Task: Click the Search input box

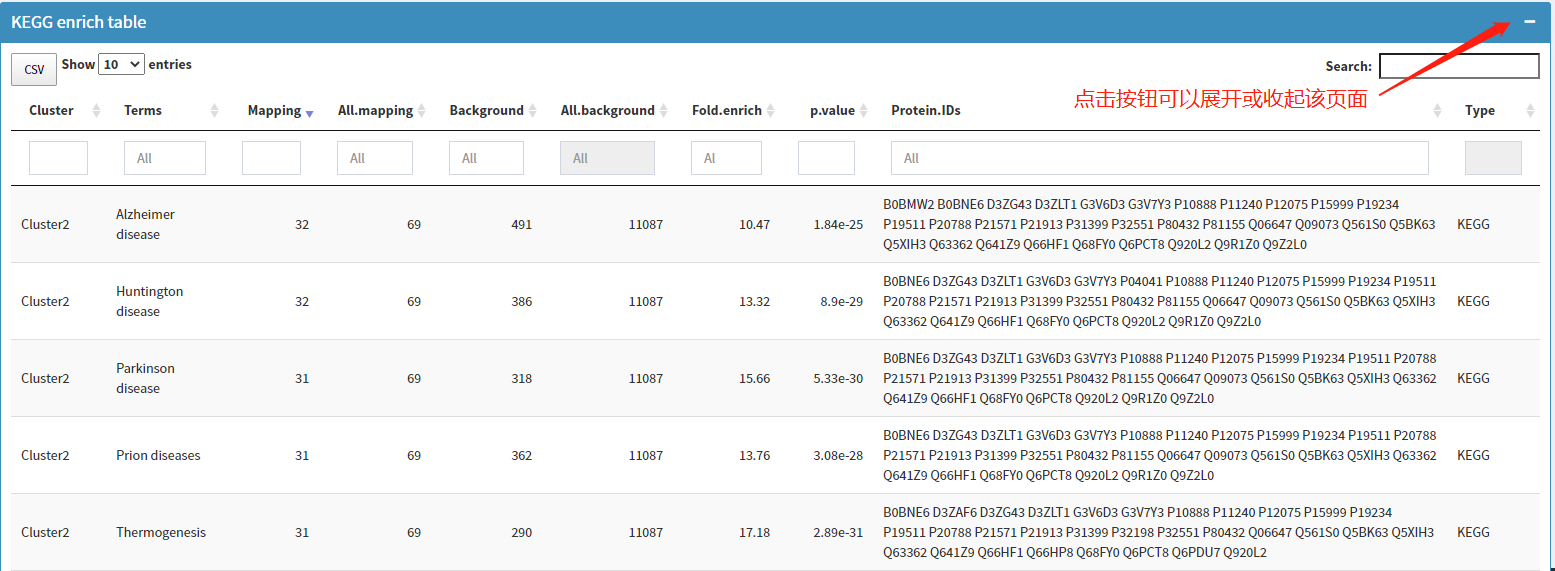Action: (x=1458, y=66)
